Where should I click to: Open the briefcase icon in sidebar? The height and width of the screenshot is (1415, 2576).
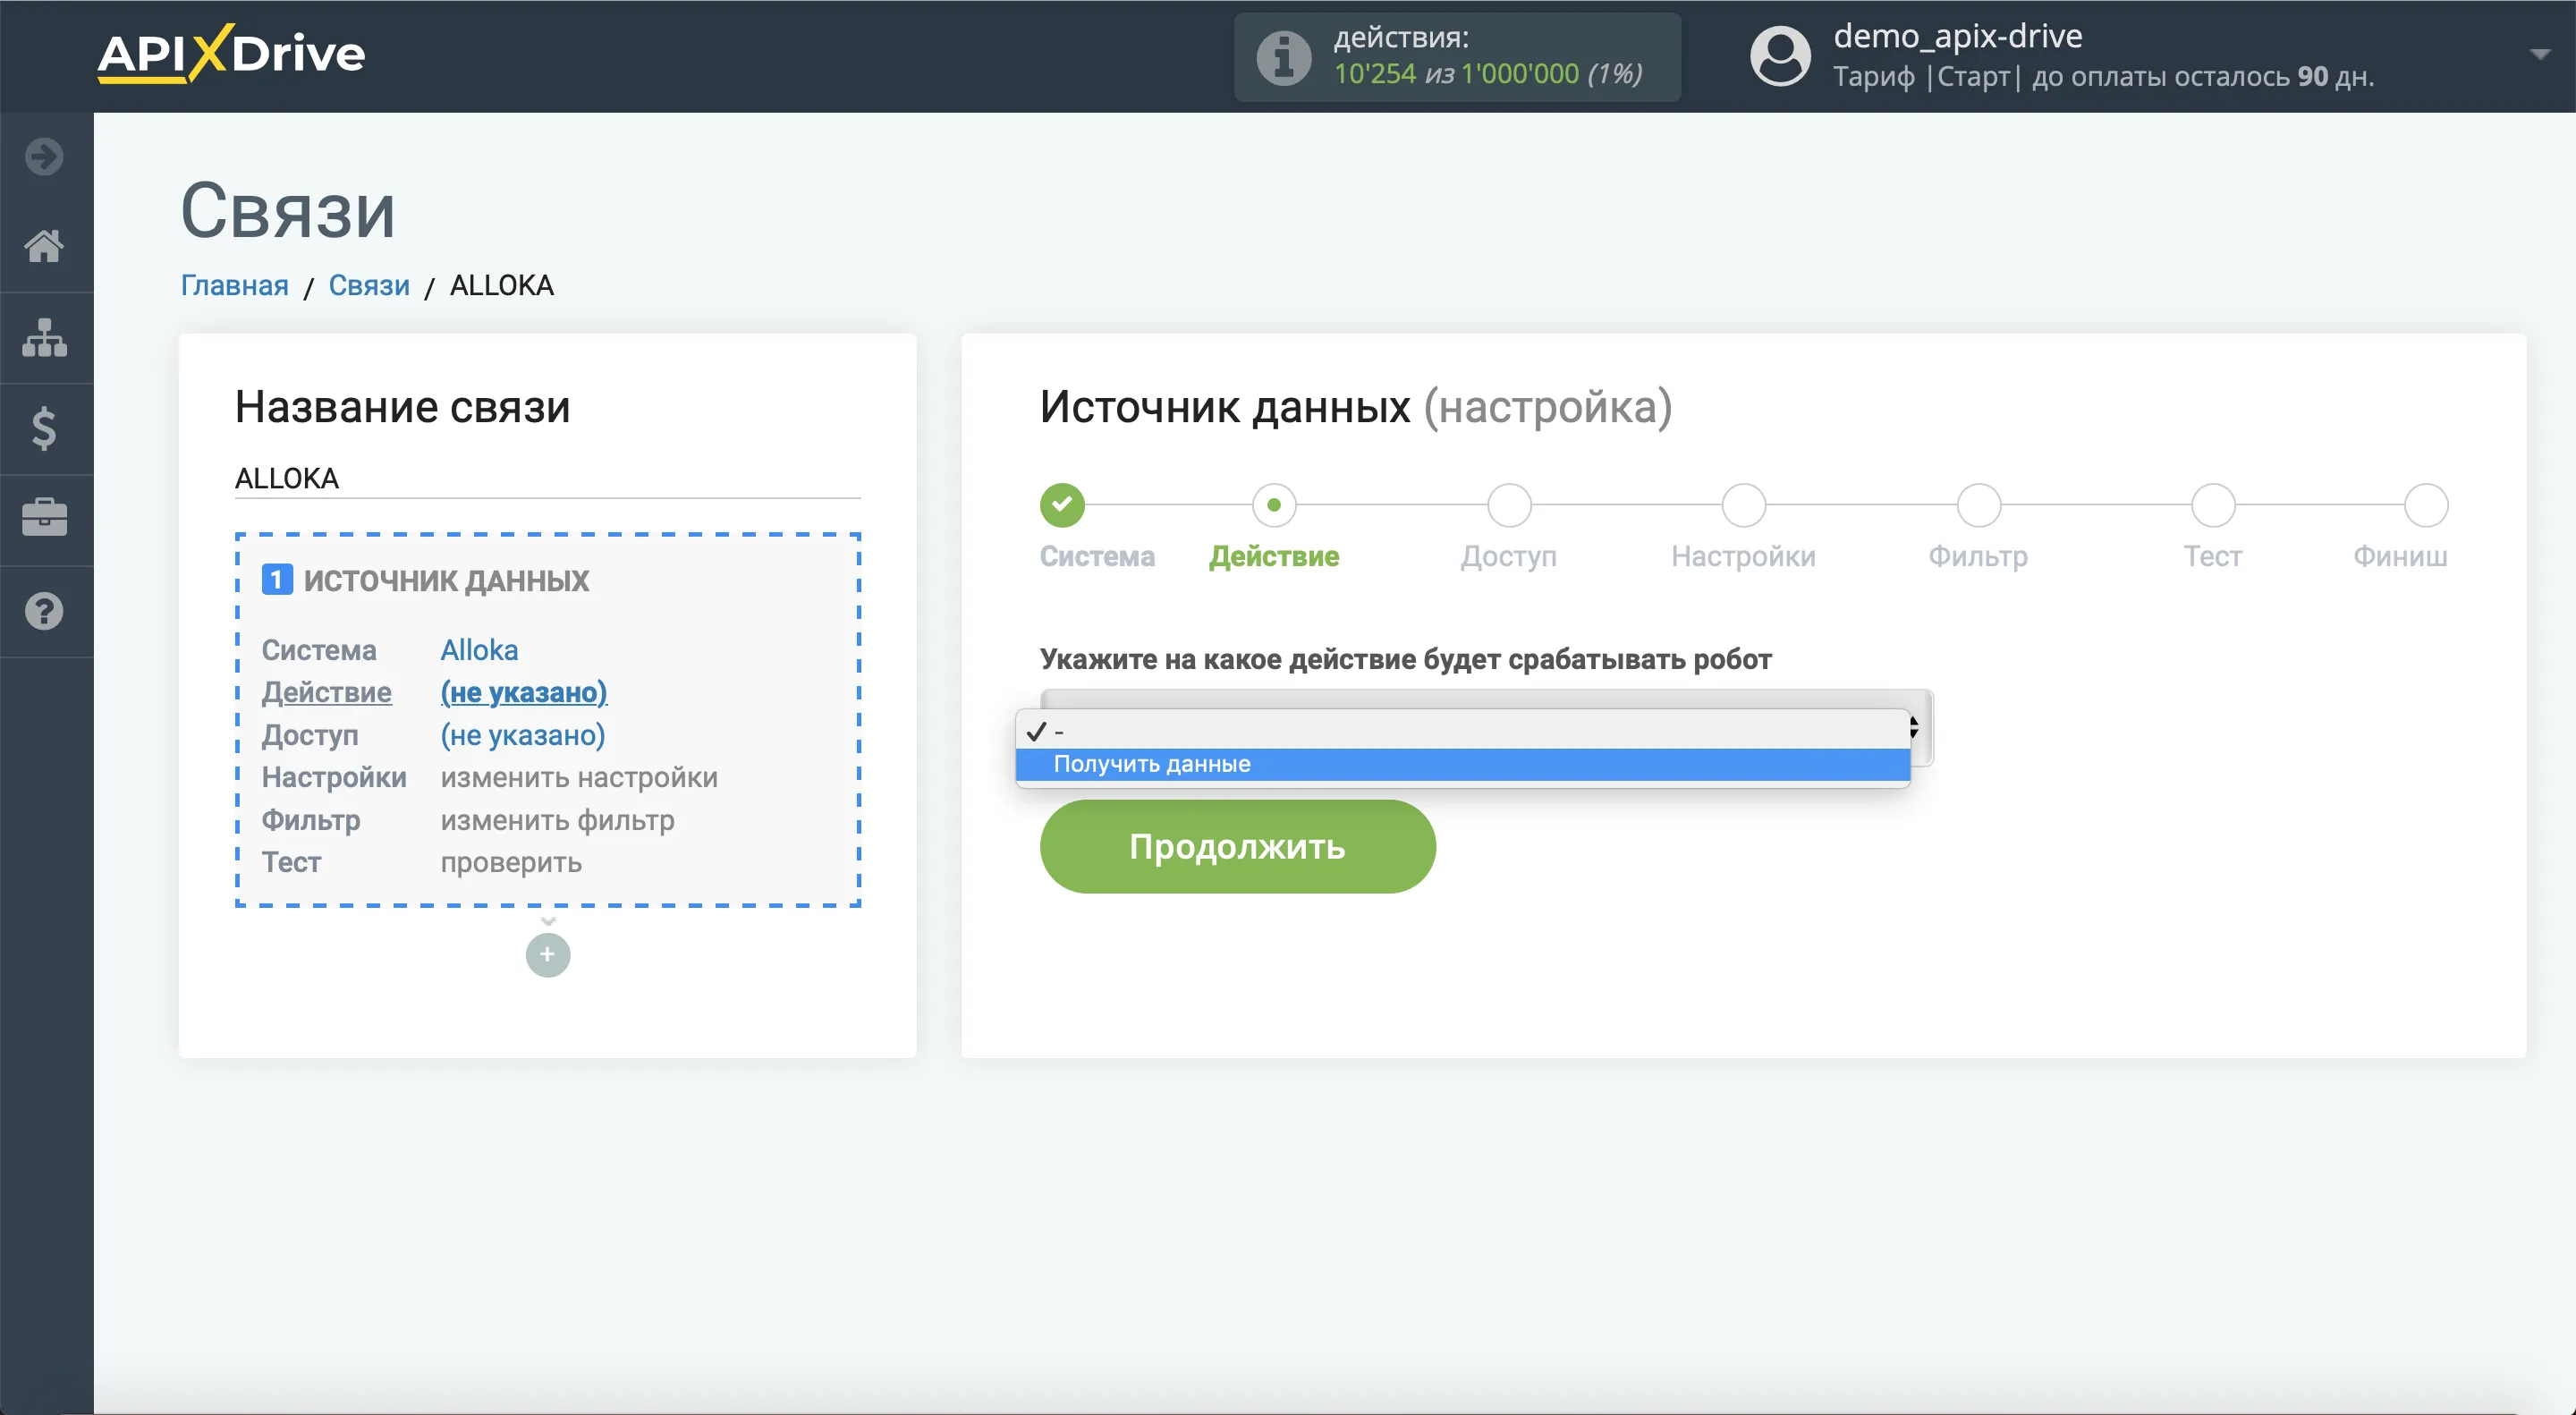pos(44,519)
